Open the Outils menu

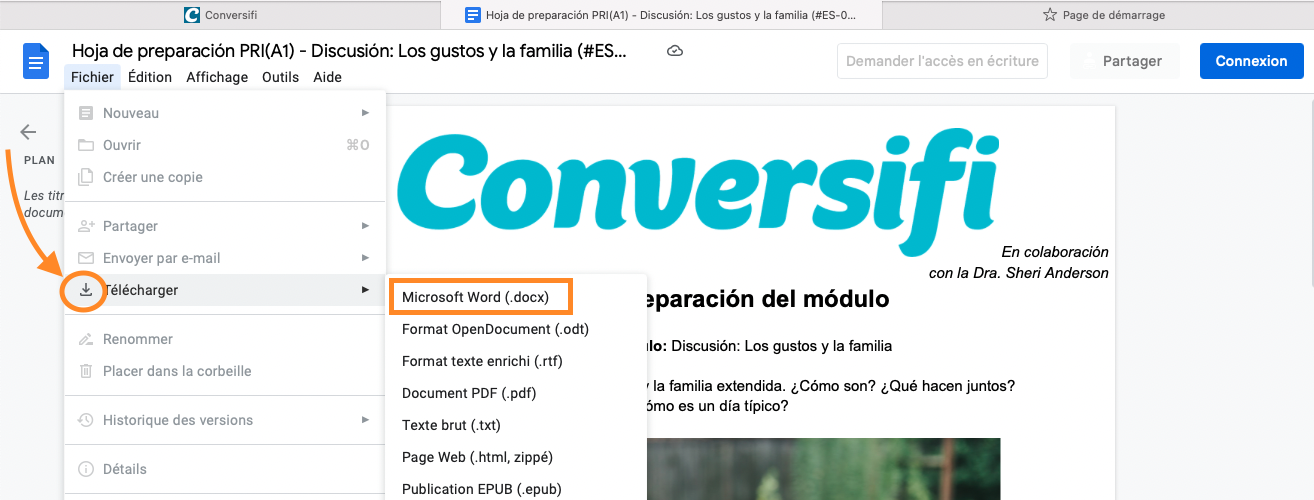point(280,77)
